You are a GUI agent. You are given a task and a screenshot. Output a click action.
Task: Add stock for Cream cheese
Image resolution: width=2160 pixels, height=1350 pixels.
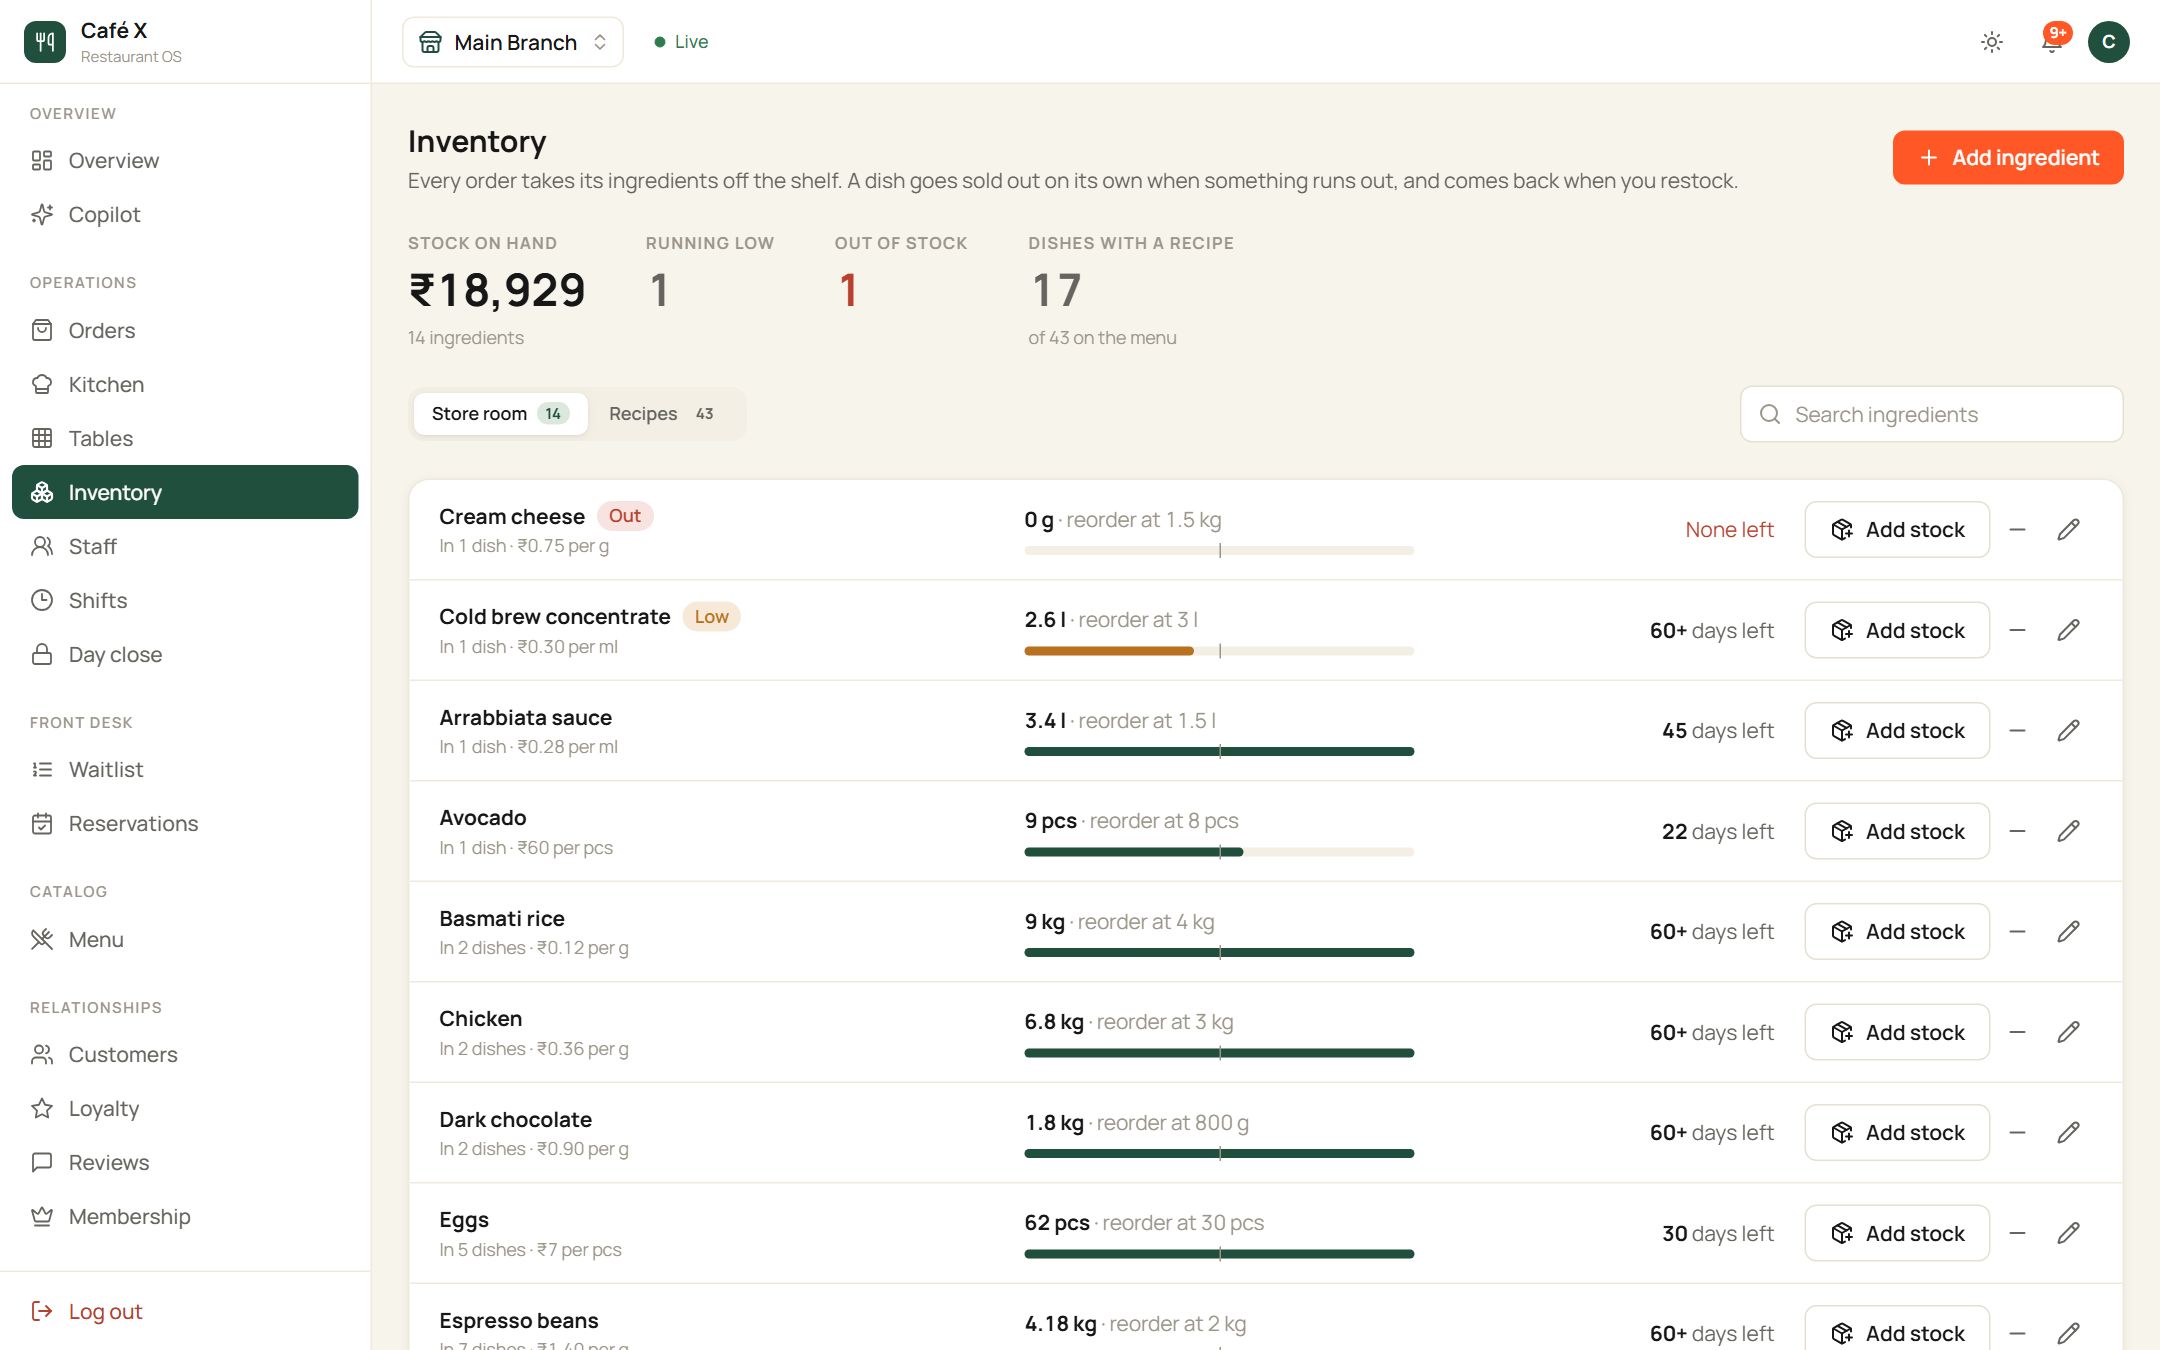(1897, 529)
